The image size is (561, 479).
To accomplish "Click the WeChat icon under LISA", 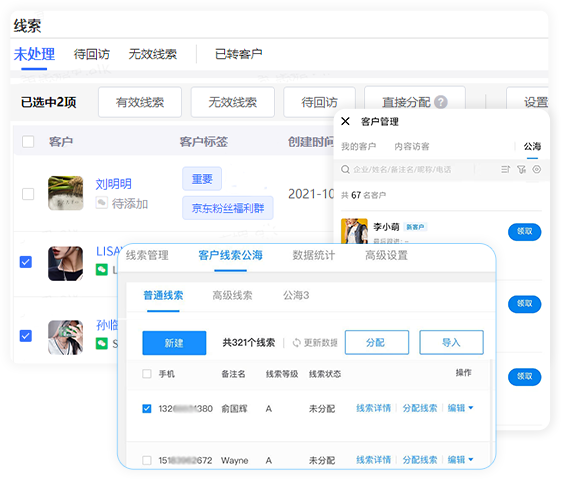I will (102, 269).
